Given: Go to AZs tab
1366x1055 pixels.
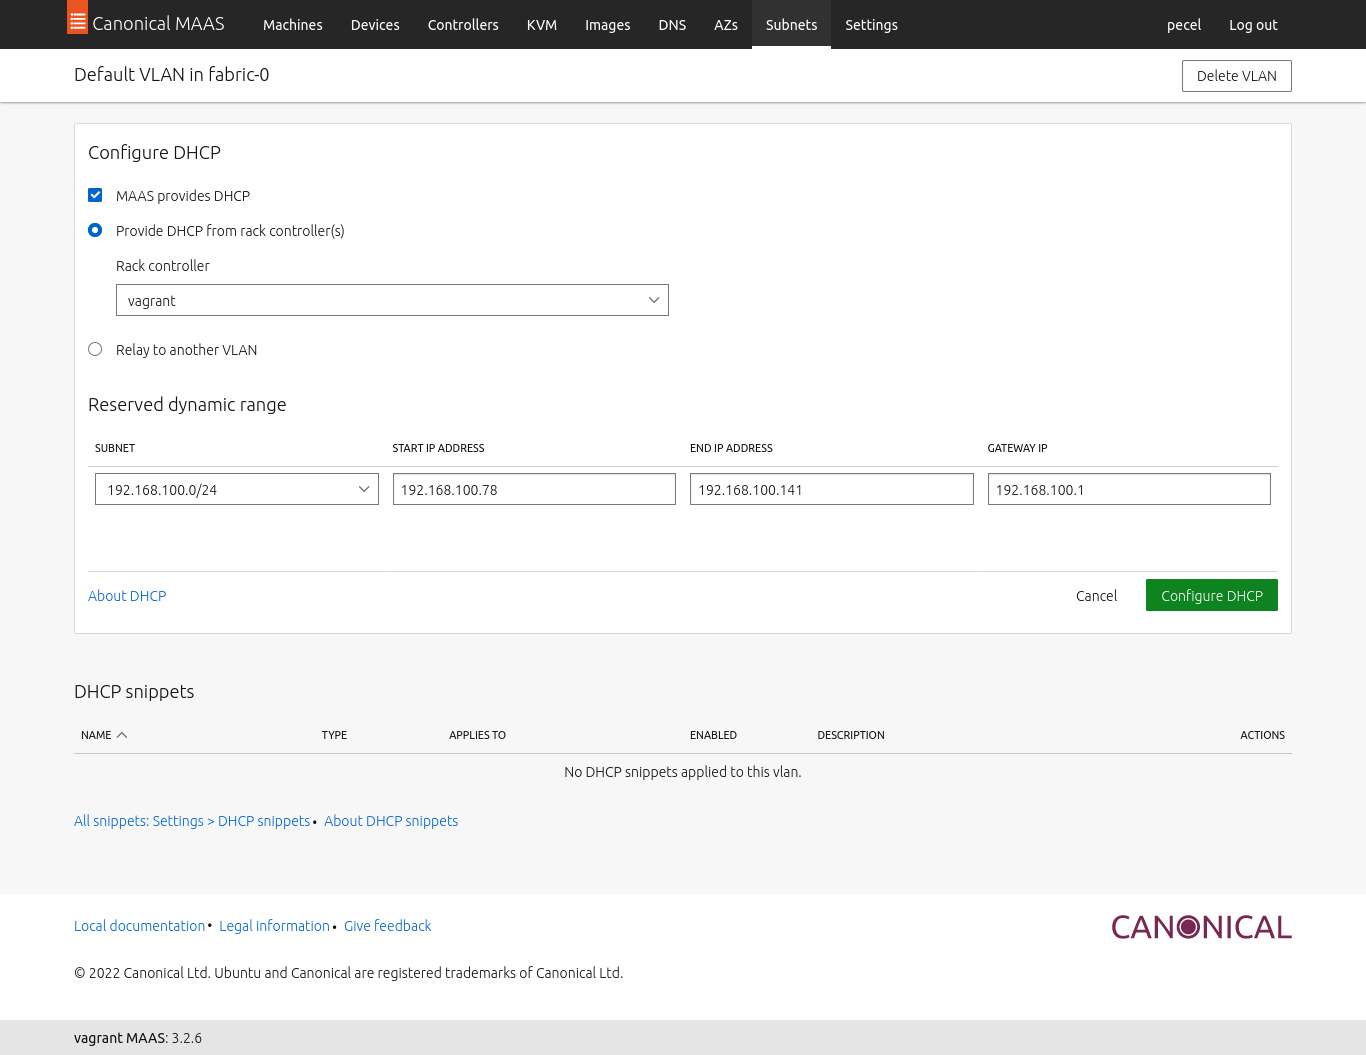Looking at the screenshot, I should (726, 25).
